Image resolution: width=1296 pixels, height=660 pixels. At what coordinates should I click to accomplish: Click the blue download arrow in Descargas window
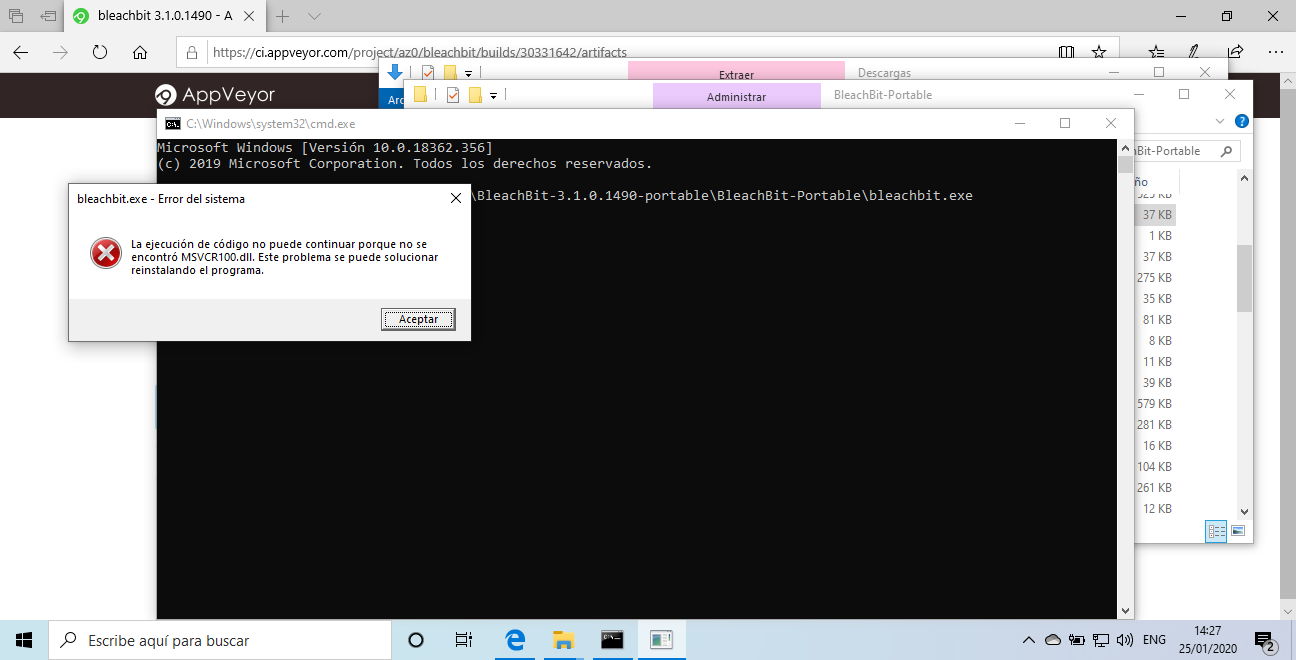395,72
